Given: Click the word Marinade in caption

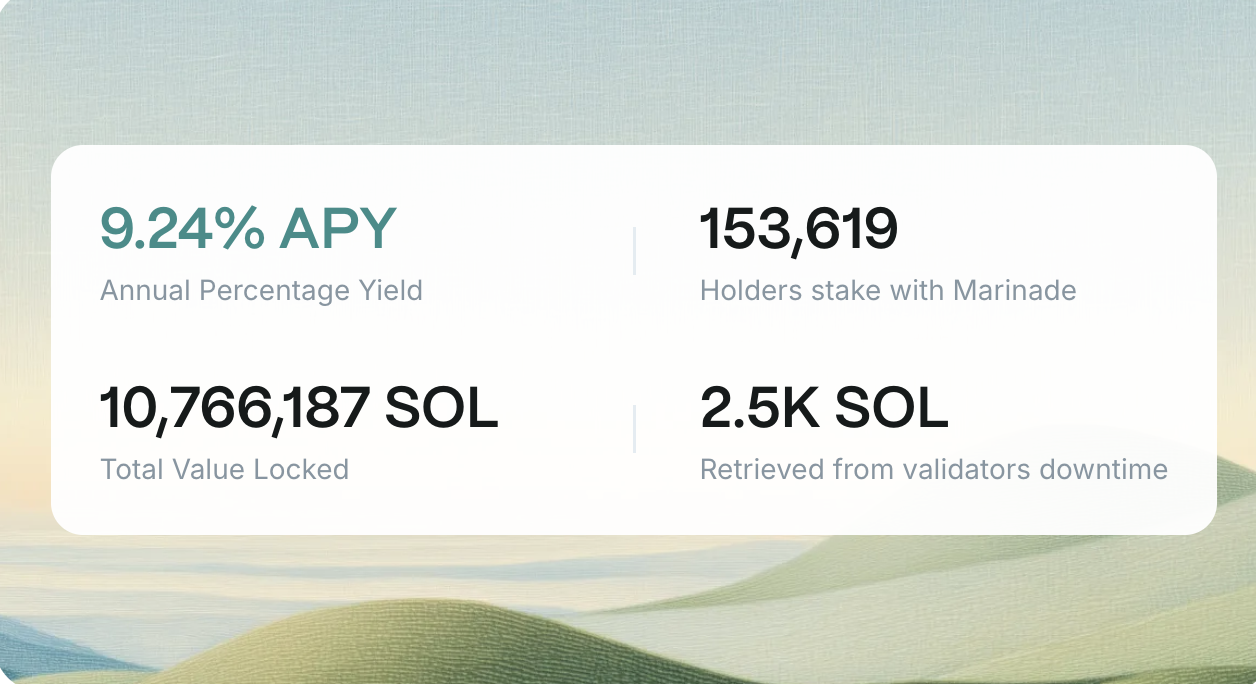Looking at the screenshot, I should [1014, 291].
